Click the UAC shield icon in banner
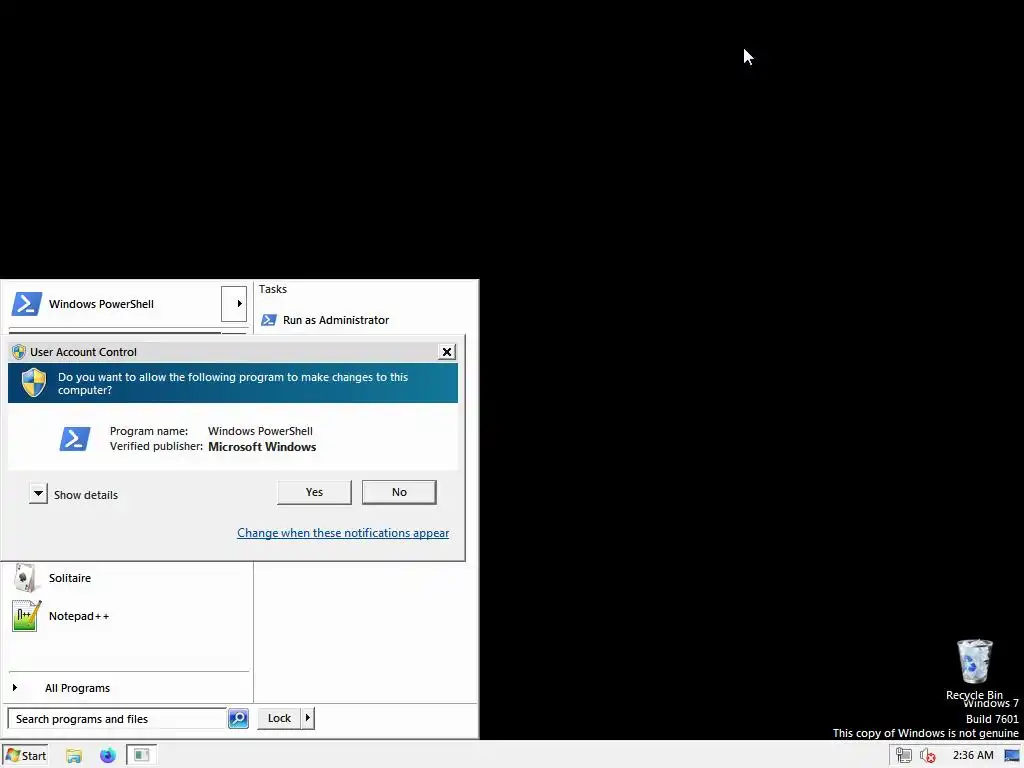The width and height of the screenshot is (1024, 768). point(34,383)
